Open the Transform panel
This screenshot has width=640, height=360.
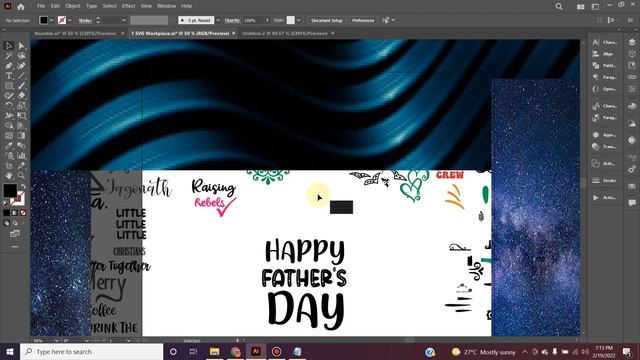[604, 147]
